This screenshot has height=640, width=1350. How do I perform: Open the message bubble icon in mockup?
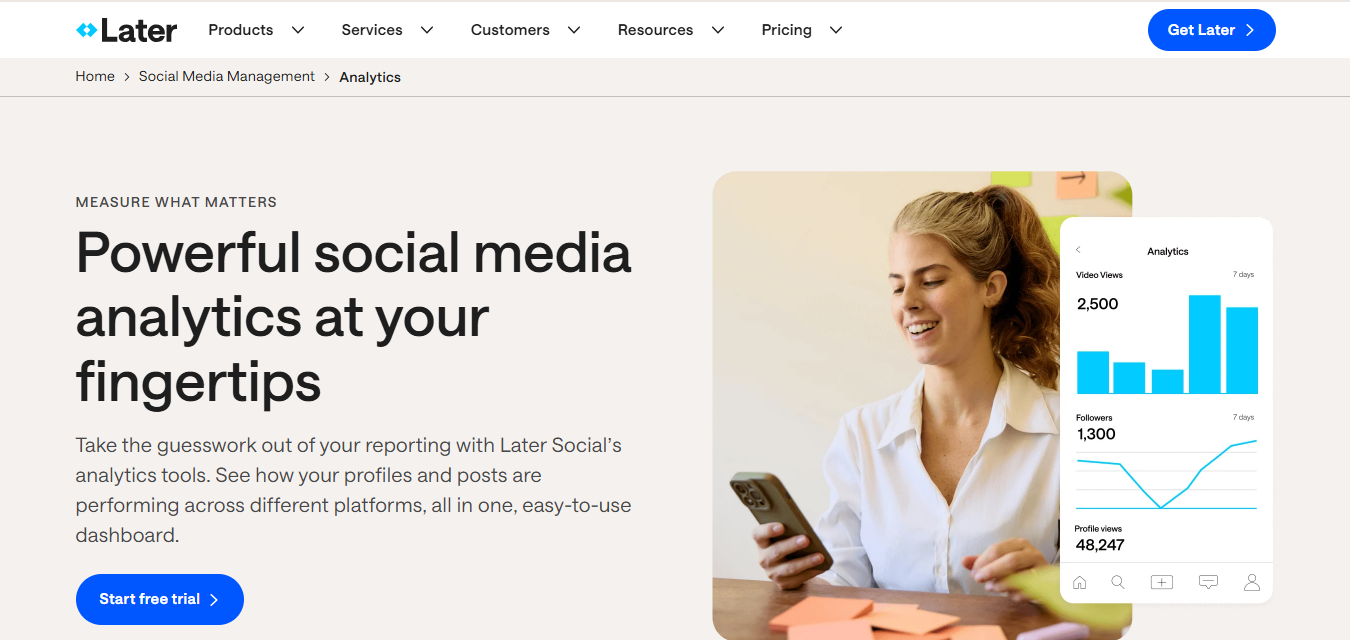[x=1208, y=582]
